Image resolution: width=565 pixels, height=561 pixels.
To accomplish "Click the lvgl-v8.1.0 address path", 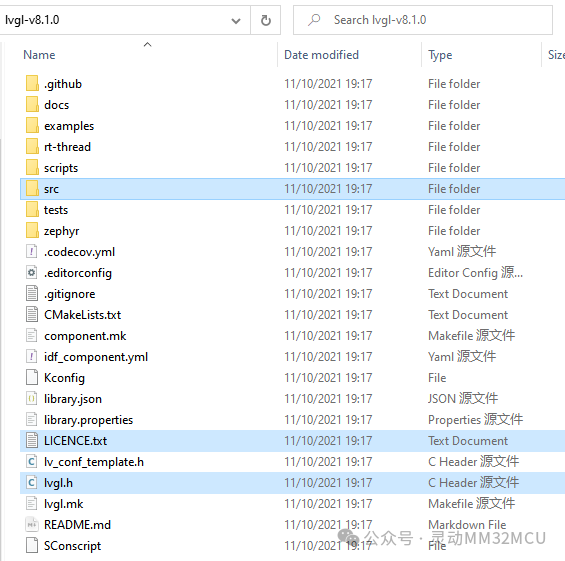I will point(32,20).
